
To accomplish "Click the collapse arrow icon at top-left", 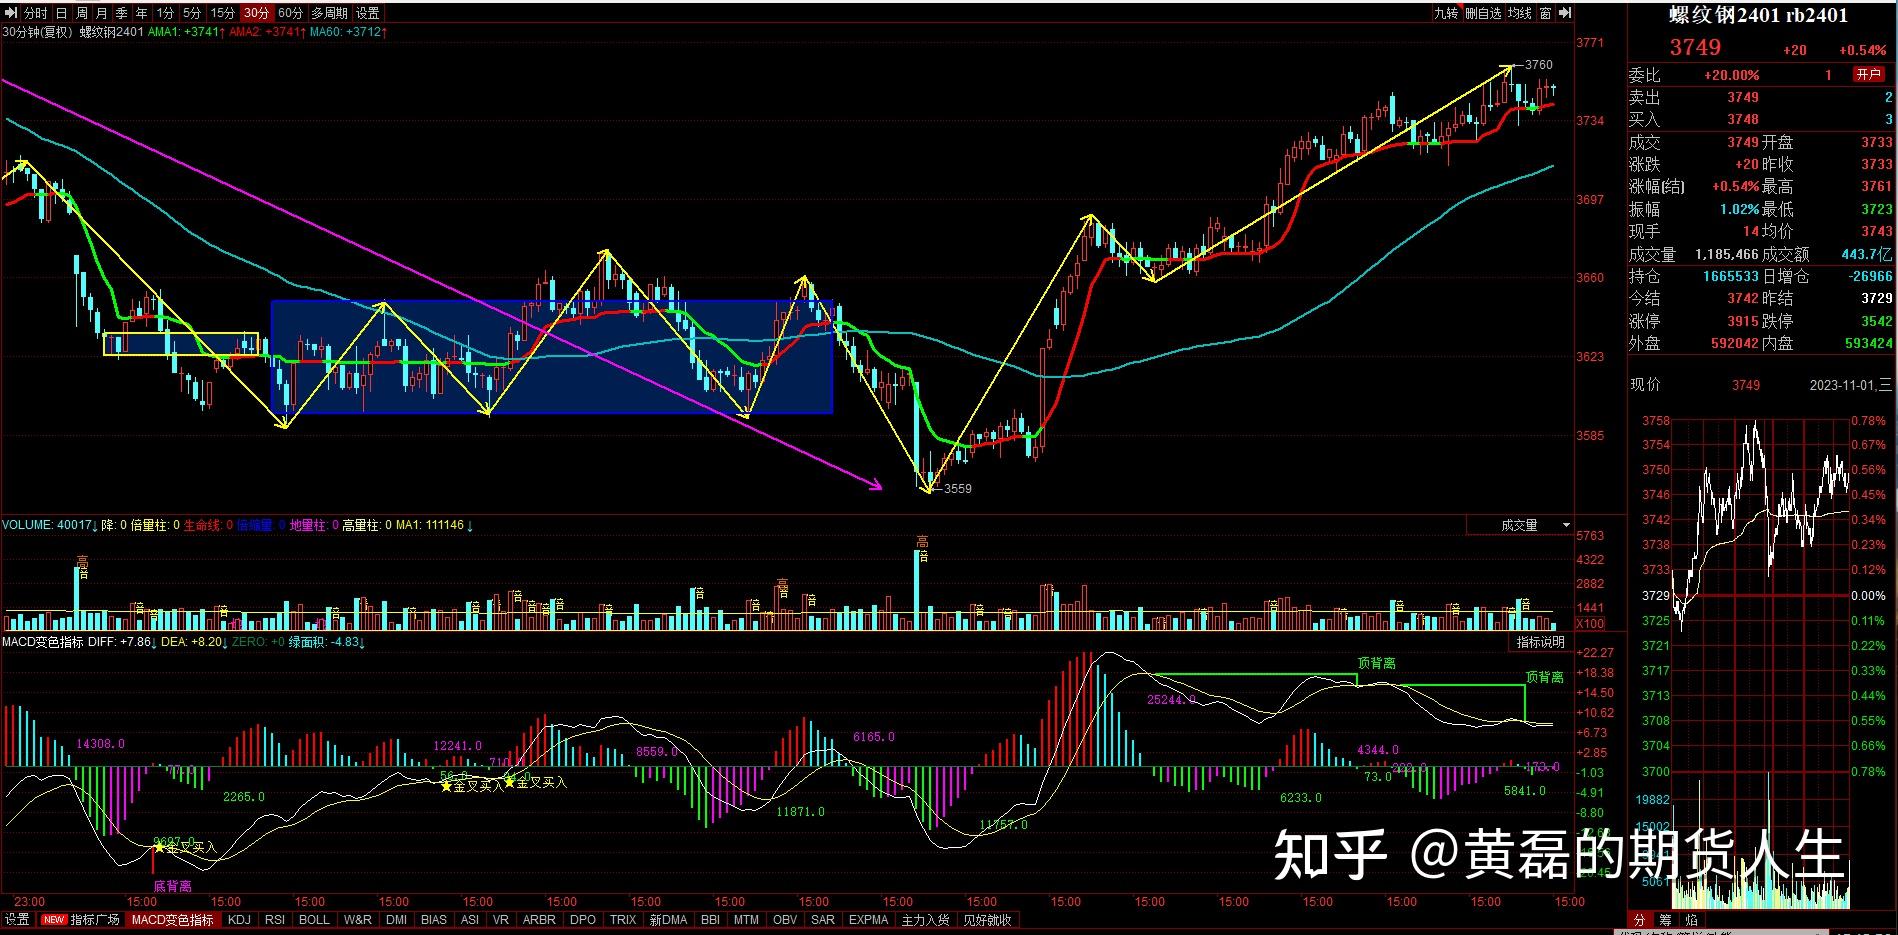I will point(11,13).
